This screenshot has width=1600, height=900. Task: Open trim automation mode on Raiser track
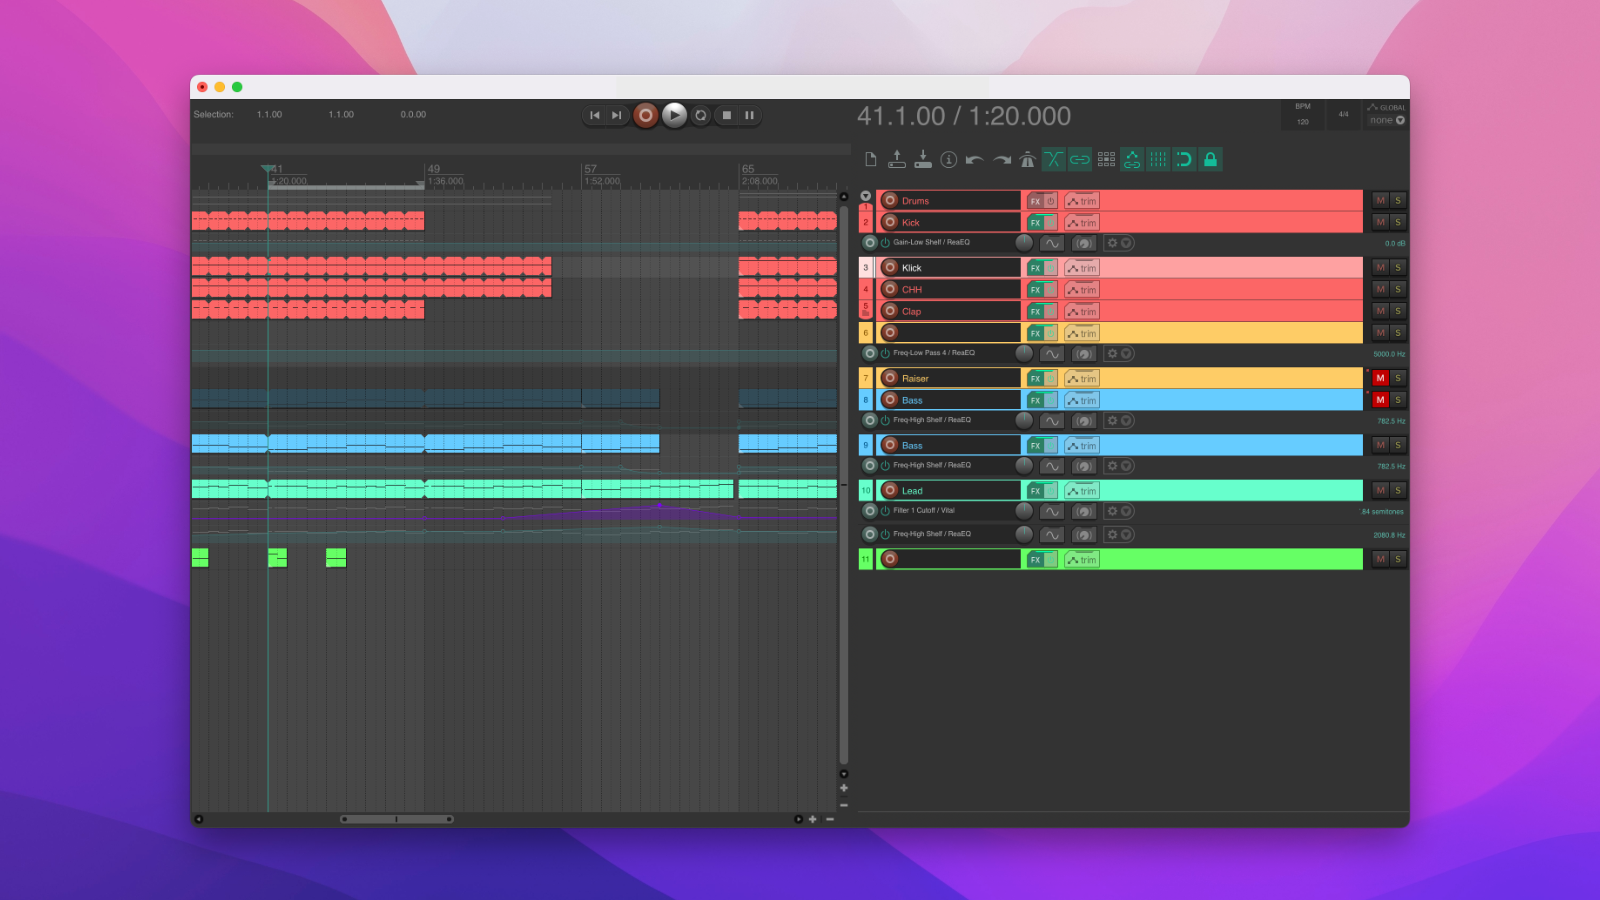(x=1082, y=379)
